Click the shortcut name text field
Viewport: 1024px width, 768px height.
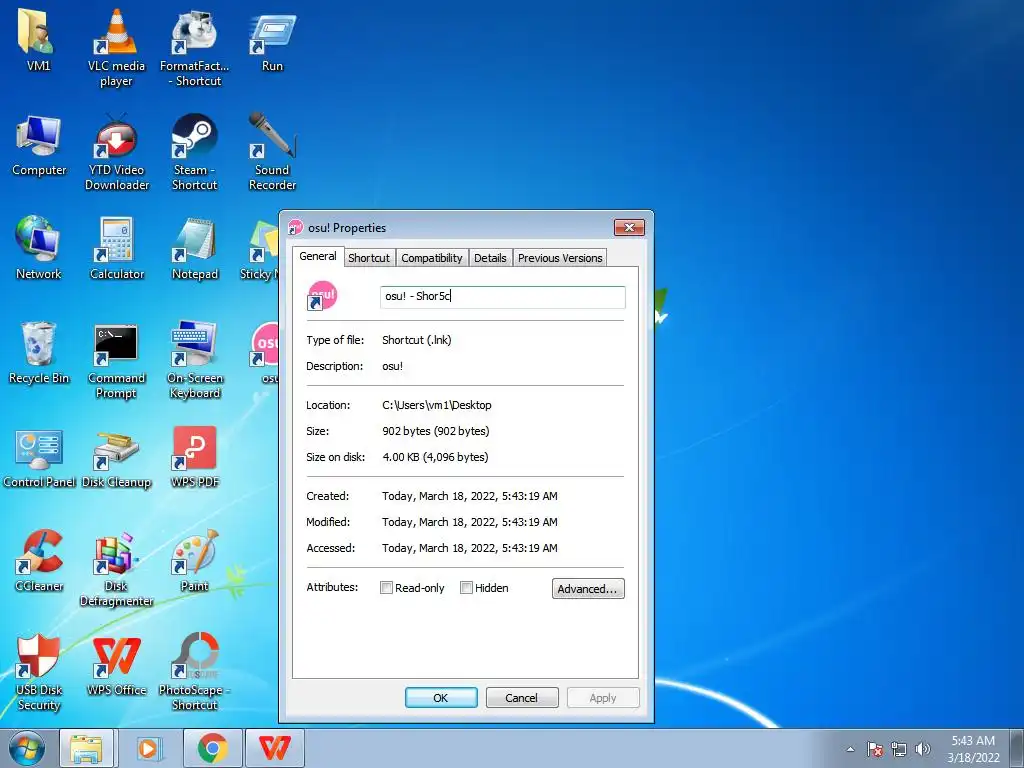click(x=503, y=296)
